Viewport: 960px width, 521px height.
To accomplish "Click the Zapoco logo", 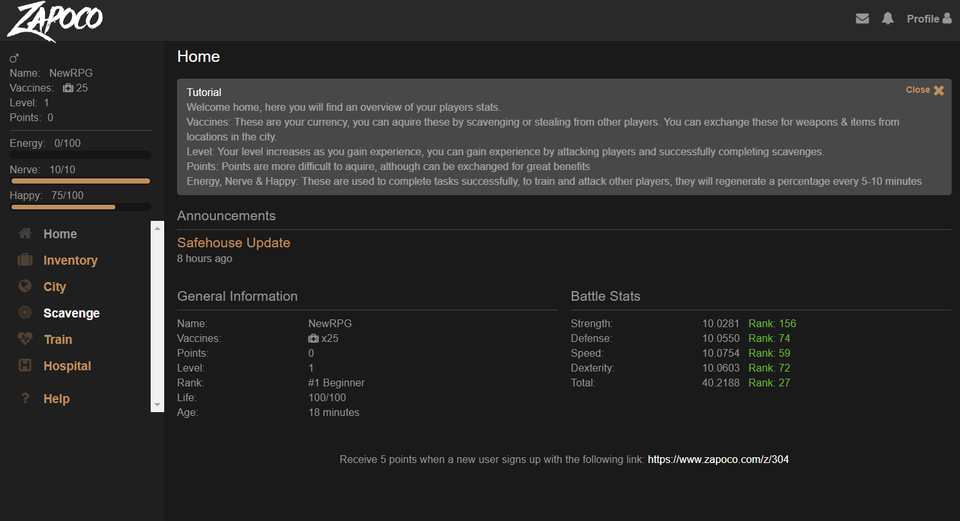I will (x=56, y=20).
